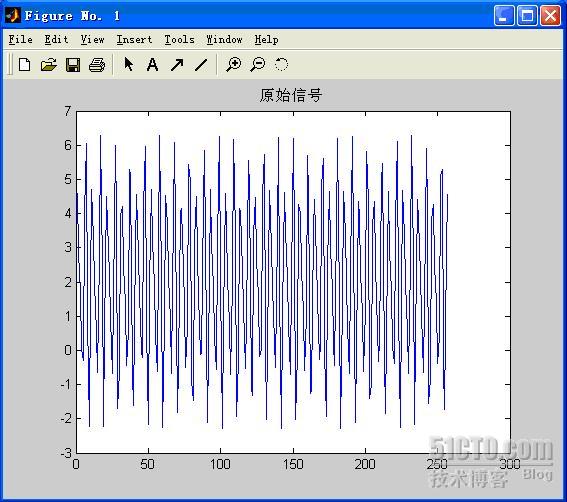Click the y-axis tick label -1
Image resolution: width=567 pixels, height=502 pixels.
pos(66,384)
